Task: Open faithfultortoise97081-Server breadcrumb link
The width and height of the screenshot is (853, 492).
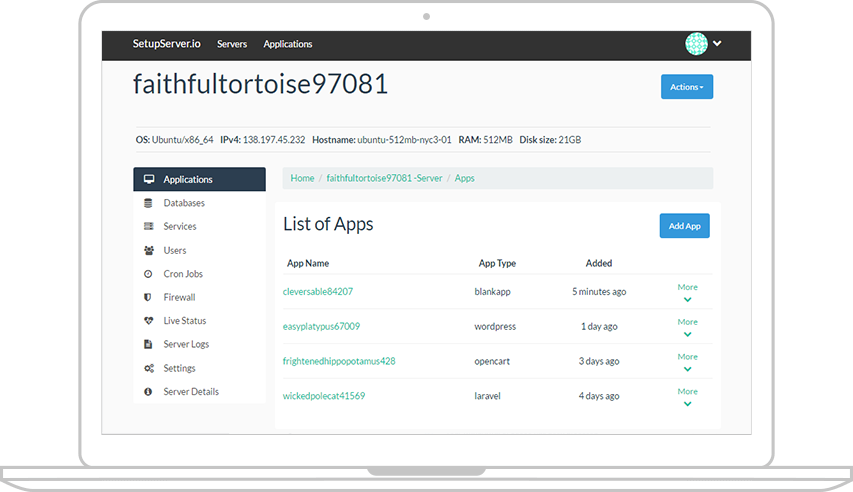Action: pos(384,178)
